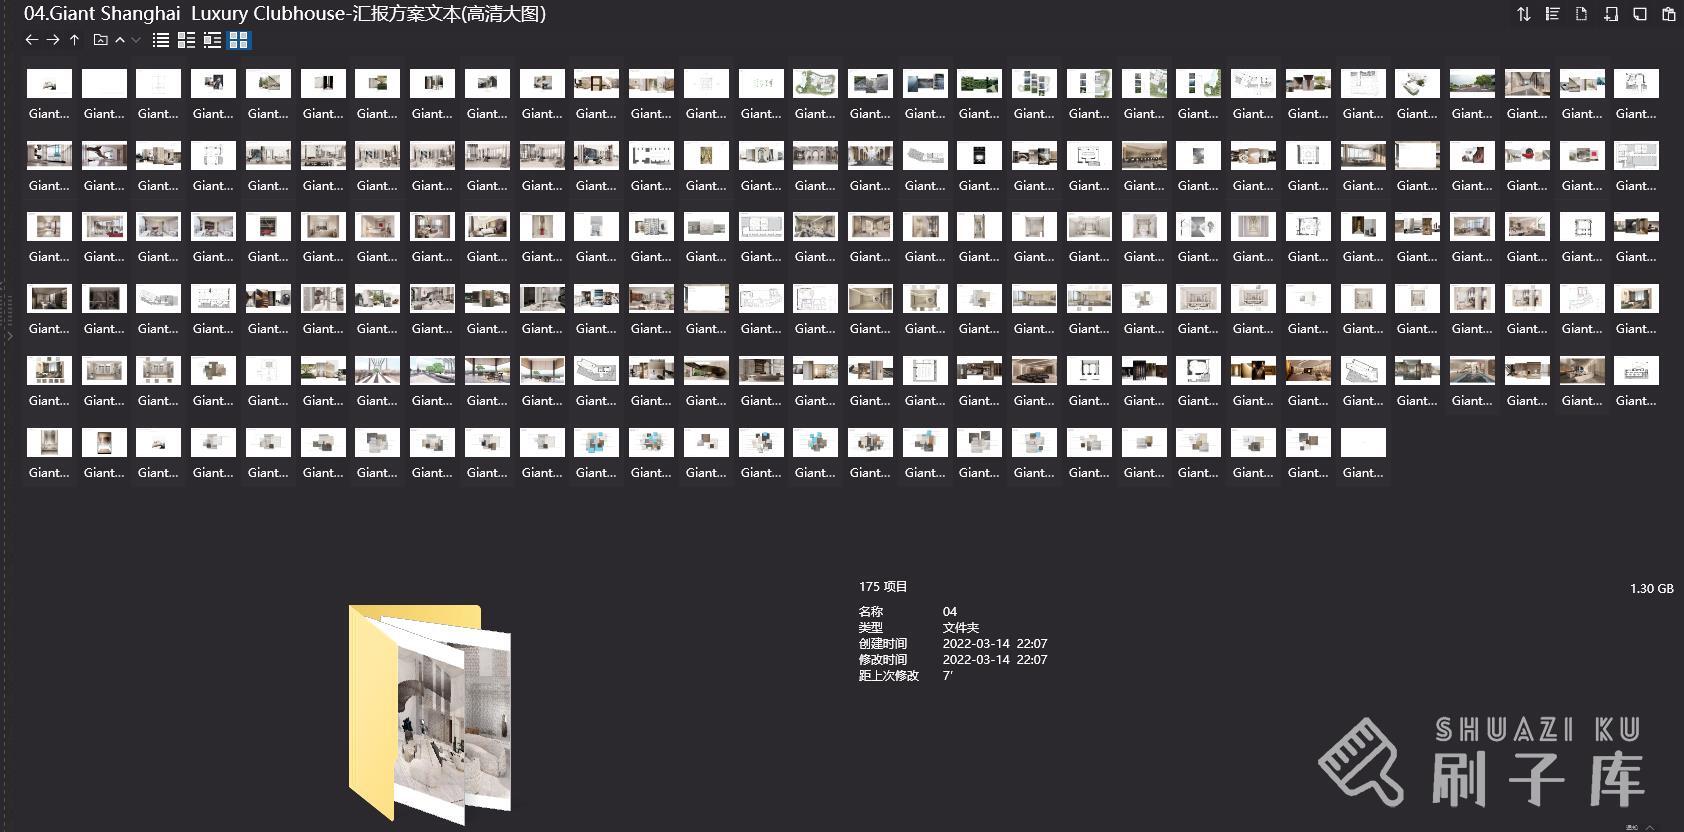Open the folder browse icon in toolbar
This screenshot has width=1684, height=832.
[100, 40]
